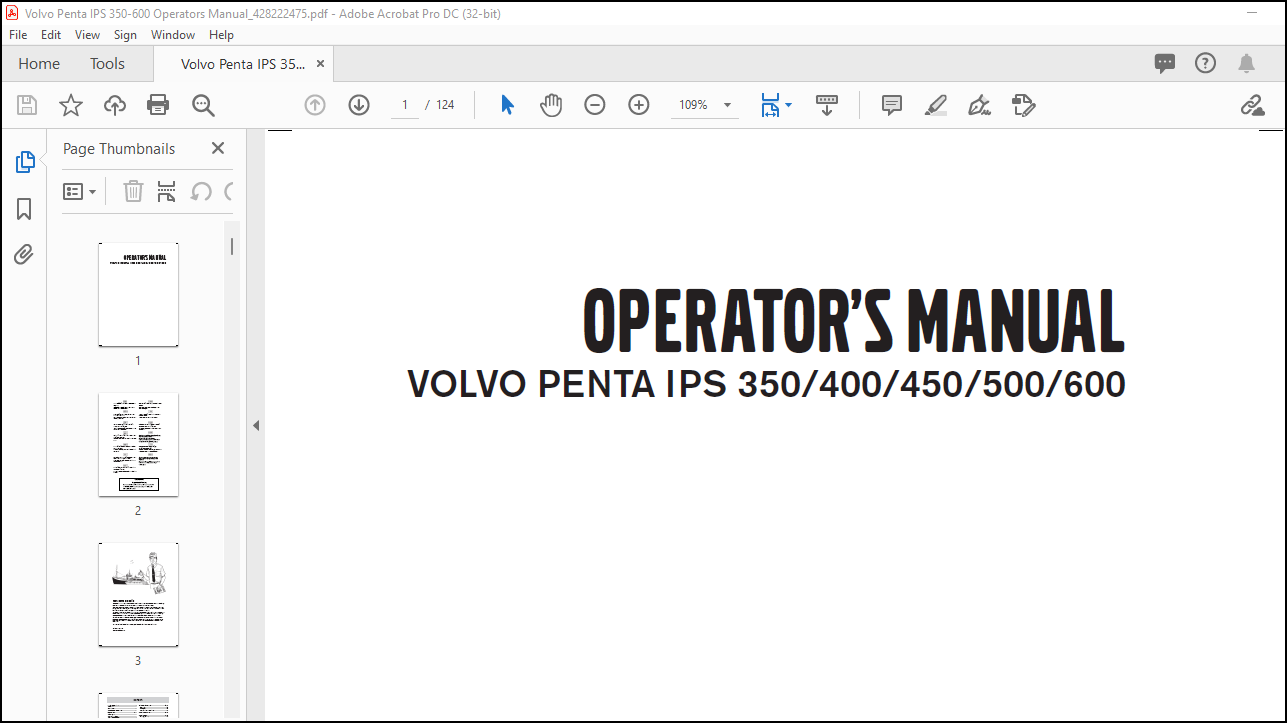The image size is (1287, 723).
Task: Open the Help menu
Action: click(221, 35)
